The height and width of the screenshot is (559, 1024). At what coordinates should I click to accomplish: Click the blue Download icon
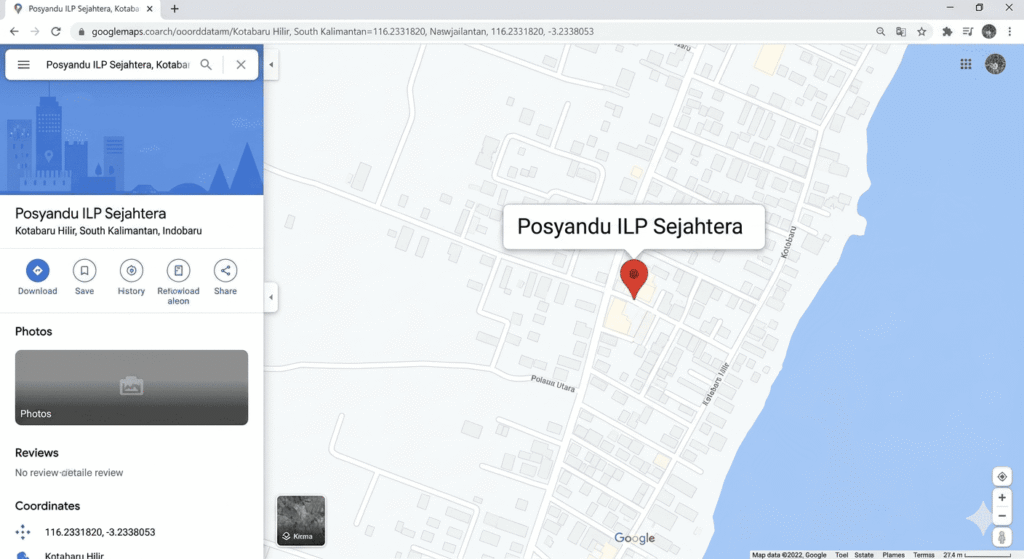click(37, 270)
